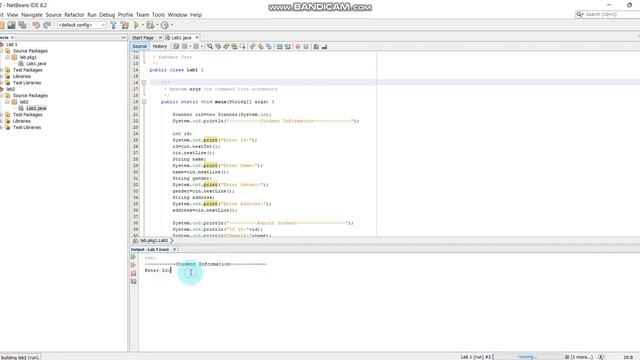Screen dimensions: 640x360
Task: Click the Profile Project clock icon
Action: pyautogui.click(x=164, y=25)
